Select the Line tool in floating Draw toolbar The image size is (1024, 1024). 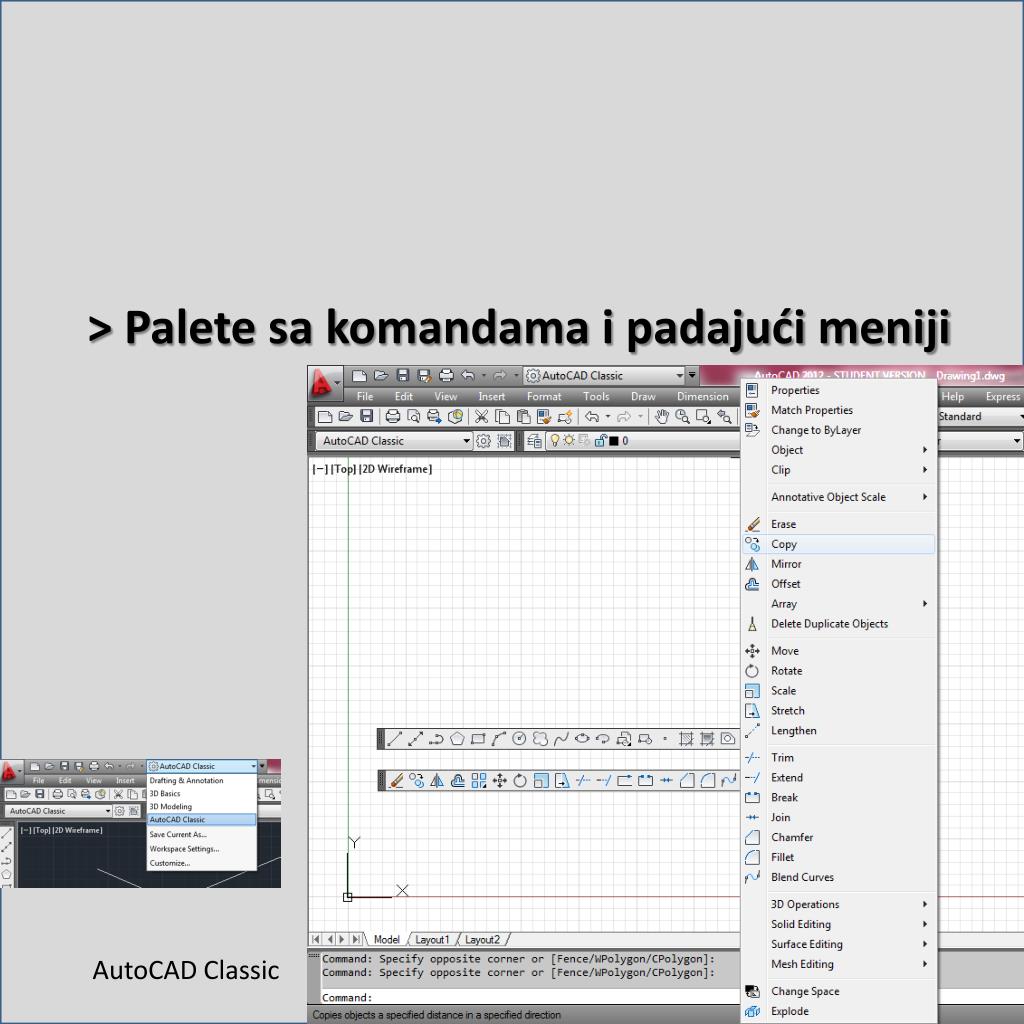click(394, 739)
